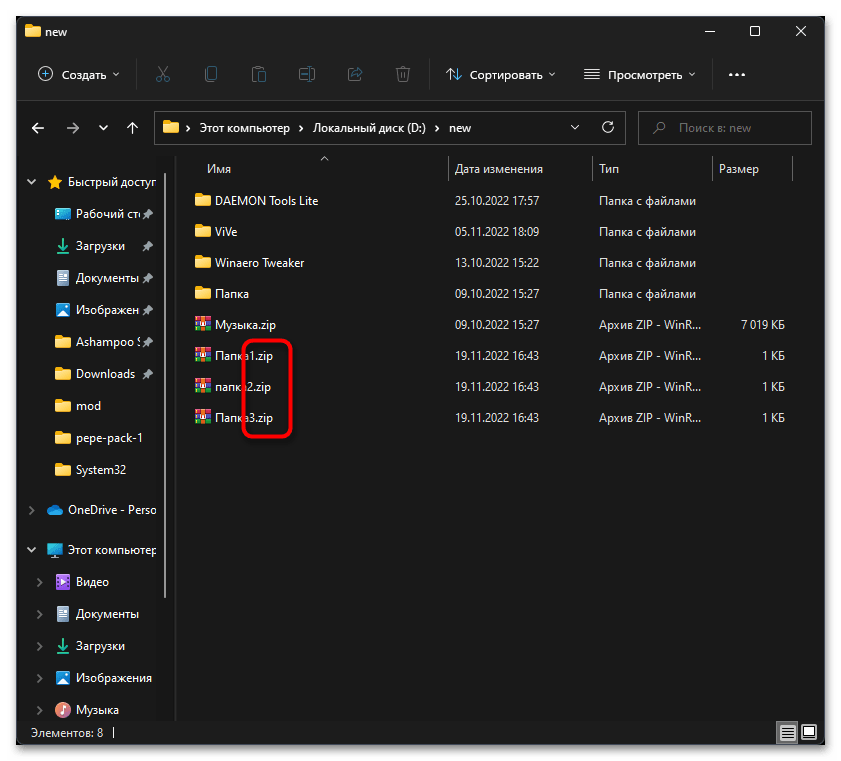
Task: Click the Delete trash bin icon
Action: coord(402,74)
